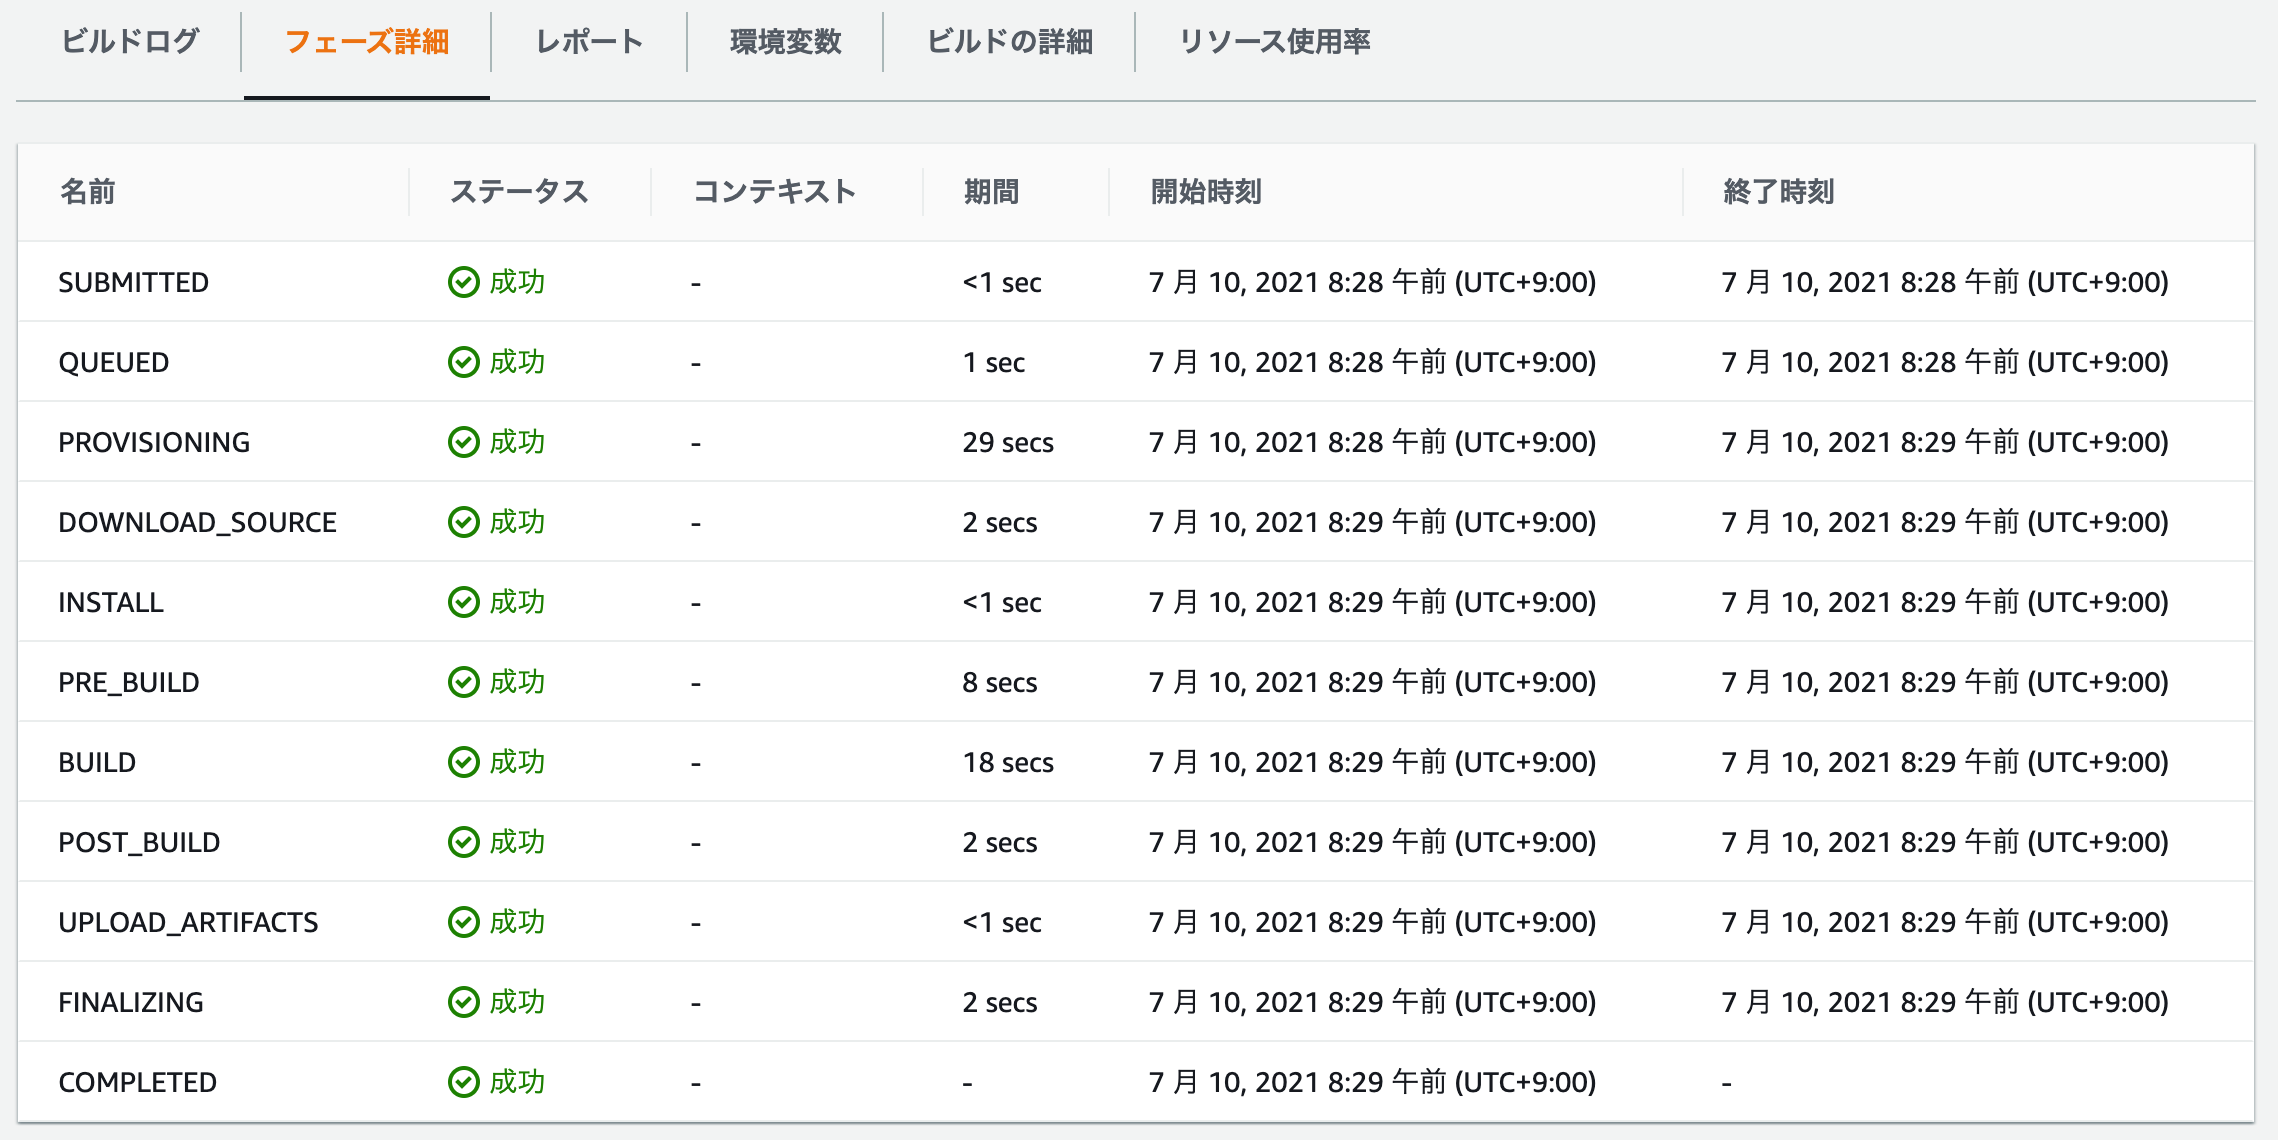Click the success icon for SUBMITTED phase

(x=464, y=281)
